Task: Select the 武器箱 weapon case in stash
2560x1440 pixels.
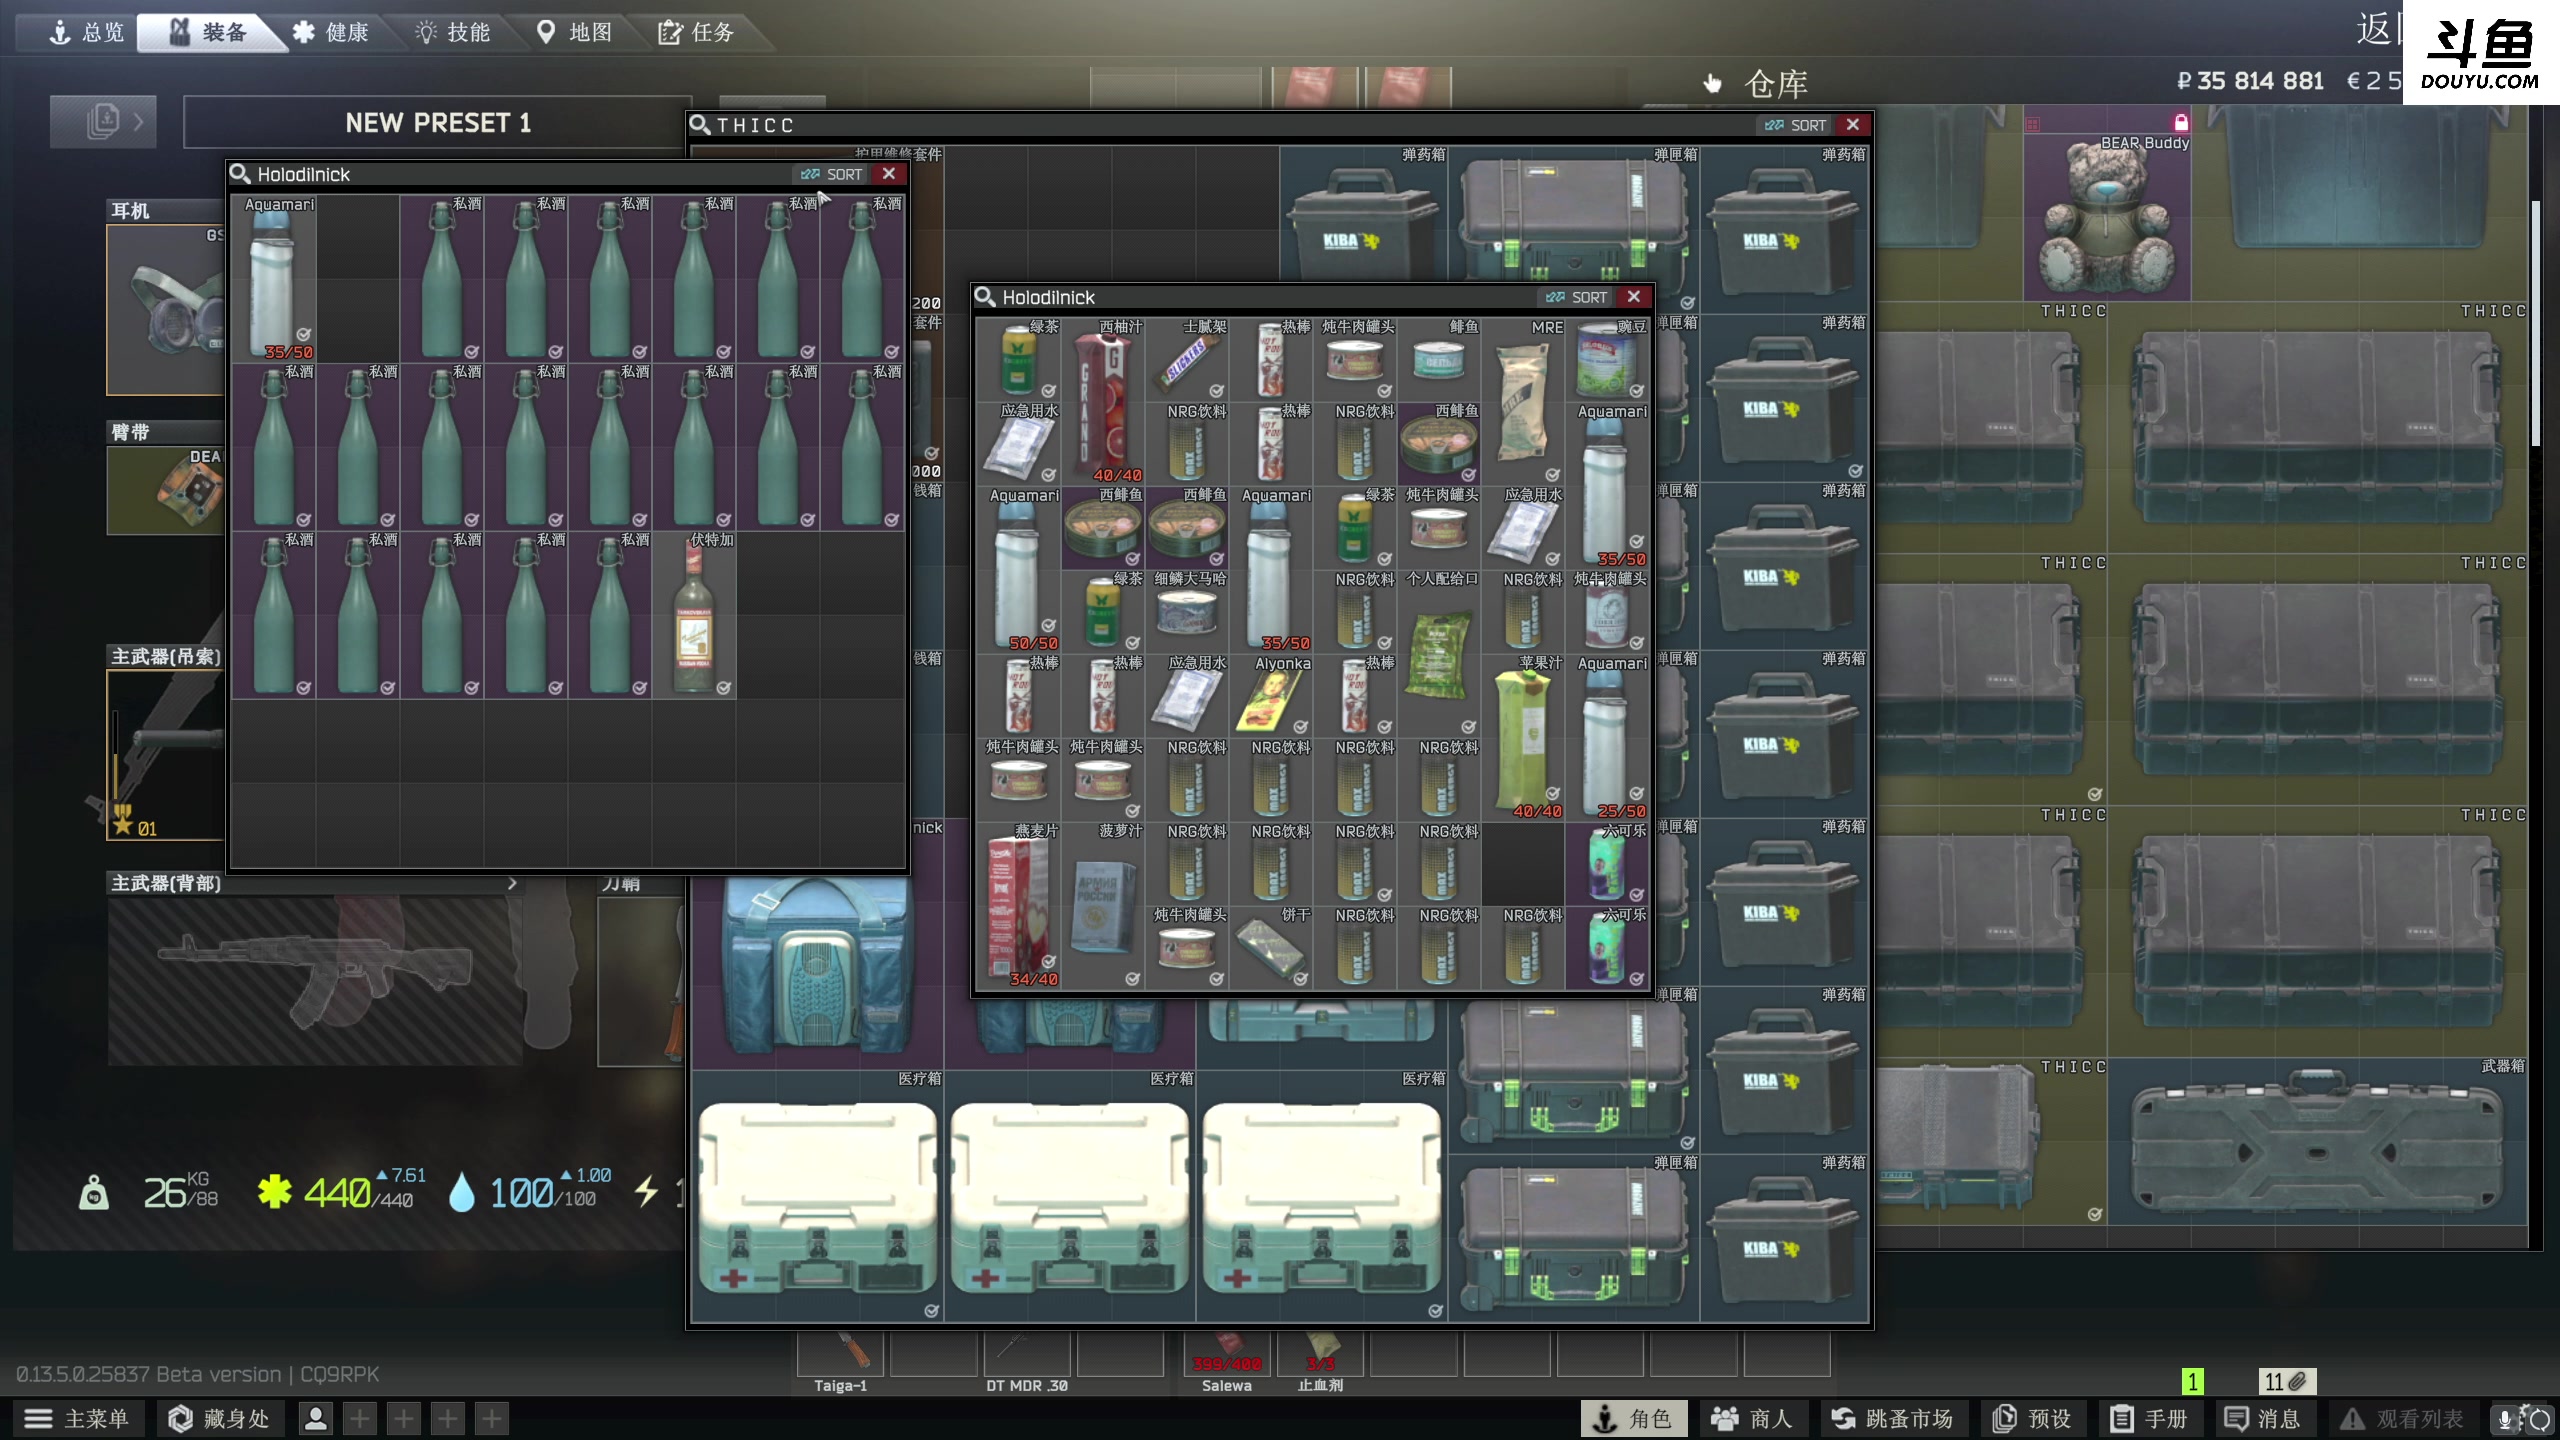Action: pyautogui.click(x=2318, y=1140)
